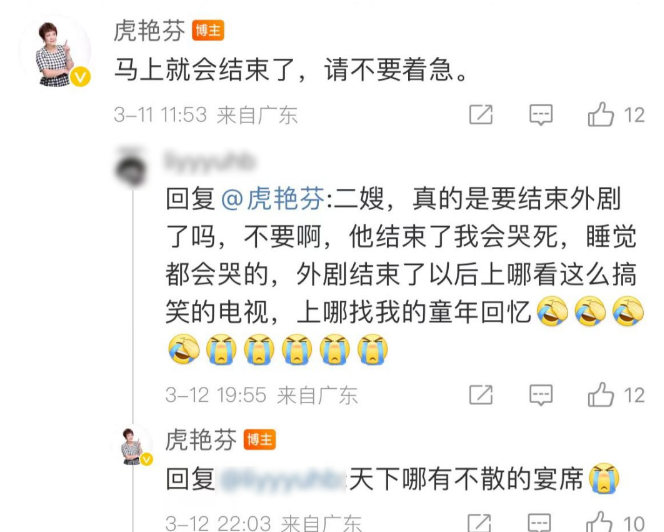Open comment text 马上就会结束了，请不要着急
The image size is (664, 532).
[x=291, y=69]
